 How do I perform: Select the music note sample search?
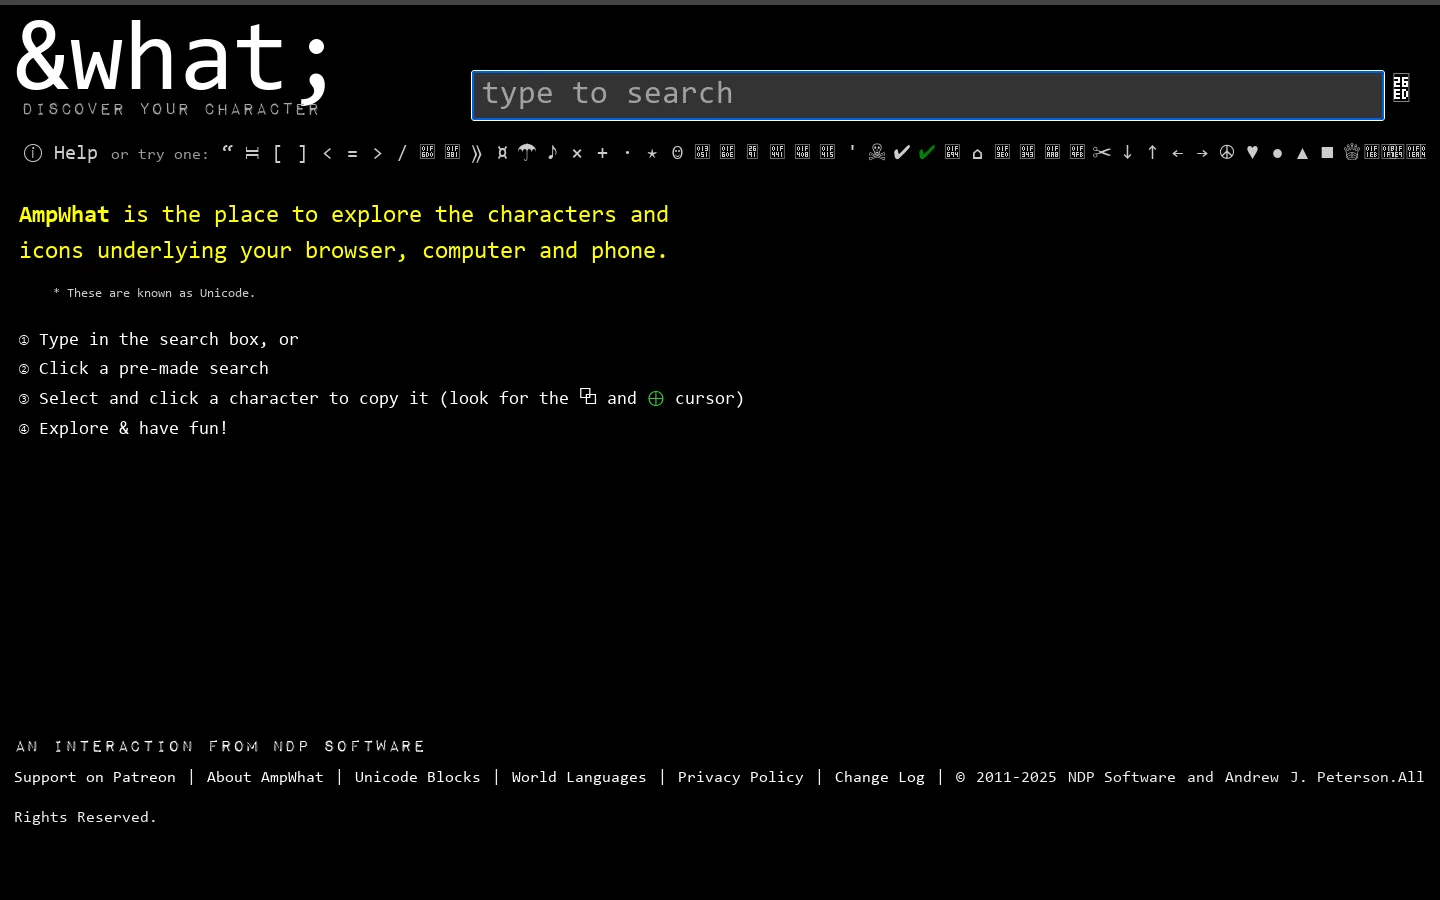click(x=552, y=152)
